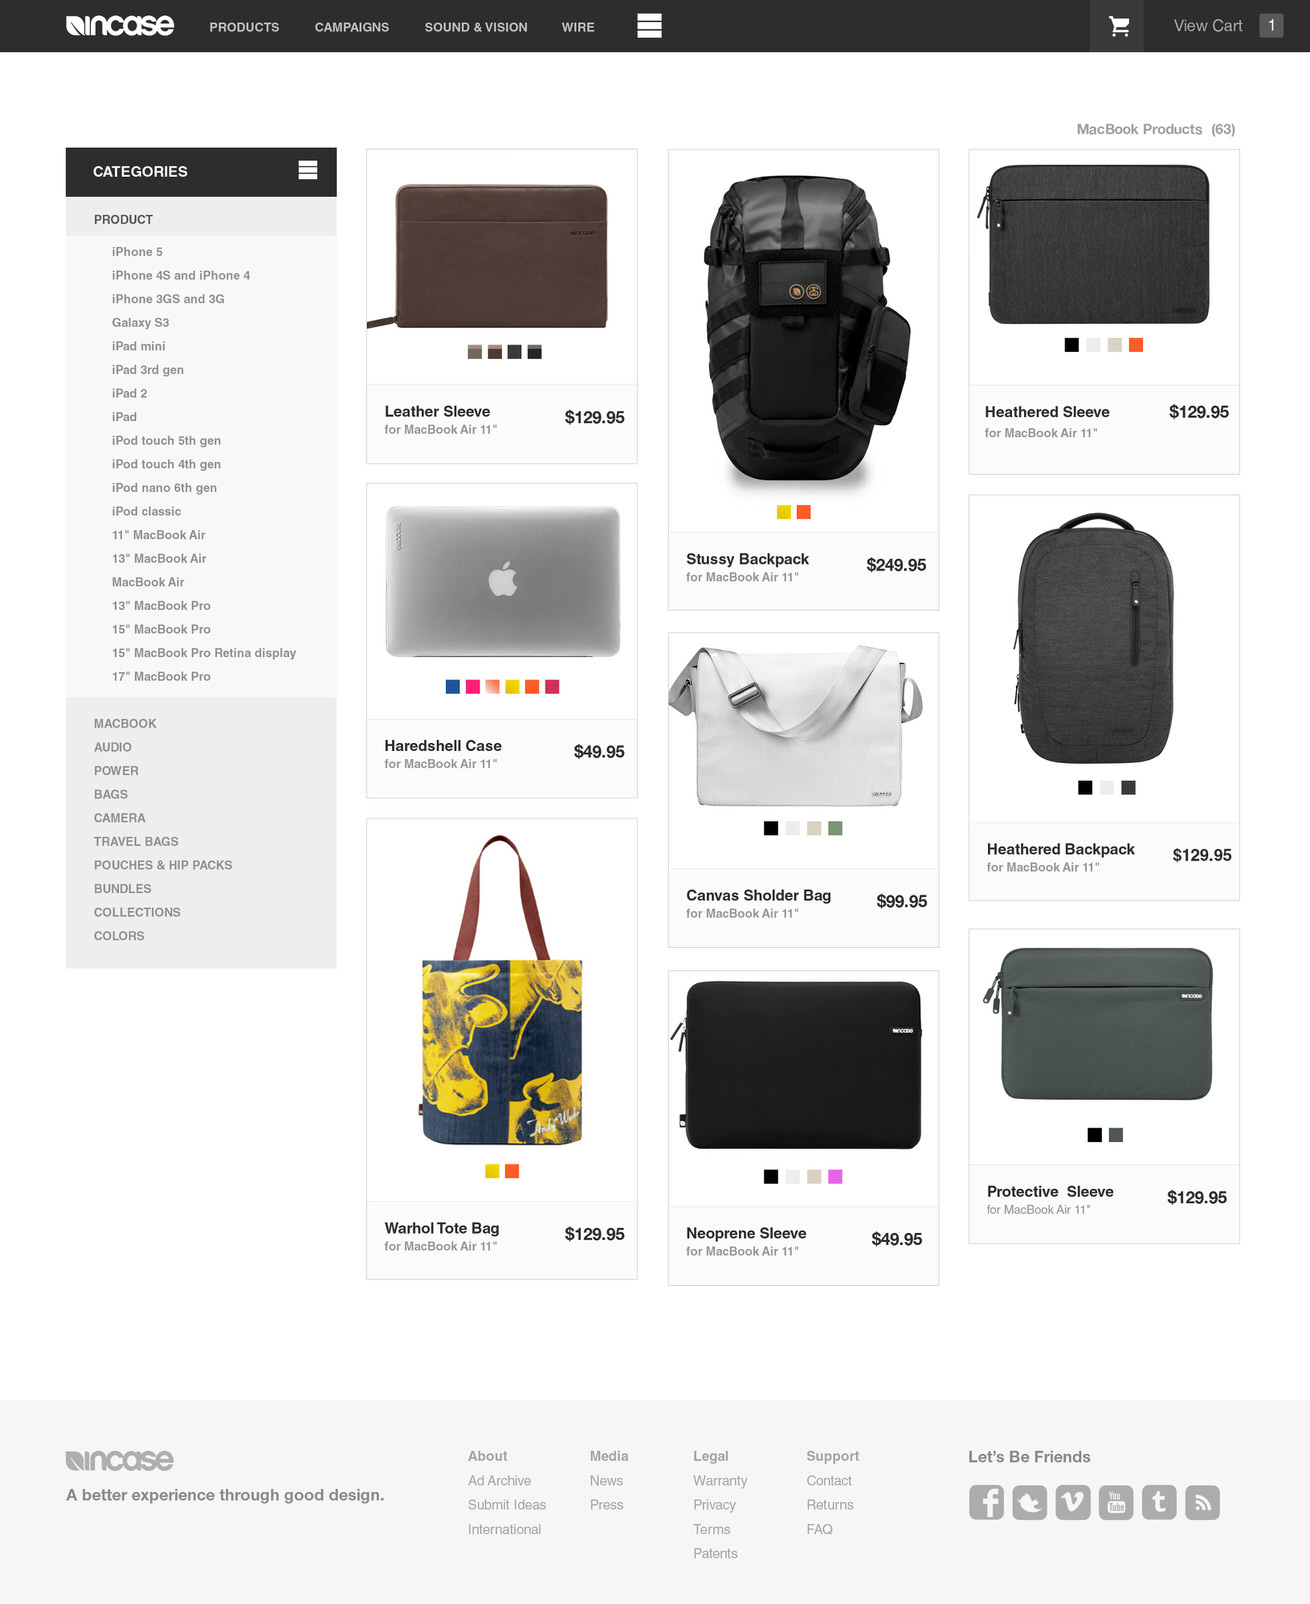Screen dimensions: 1310x1604
Task: Click the RSS feed icon
Action: pyautogui.click(x=1202, y=1502)
